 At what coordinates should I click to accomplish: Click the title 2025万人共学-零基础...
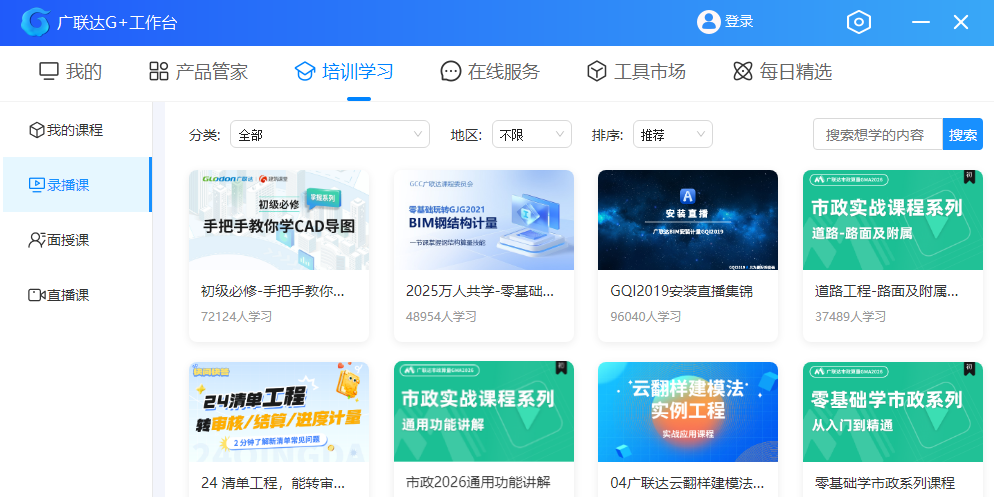coord(480,292)
